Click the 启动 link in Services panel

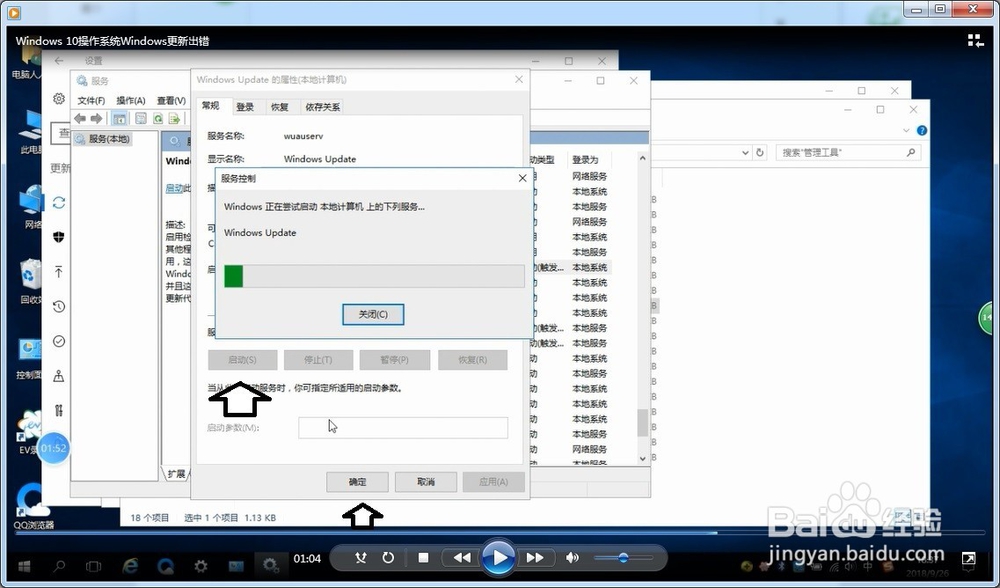(174, 188)
